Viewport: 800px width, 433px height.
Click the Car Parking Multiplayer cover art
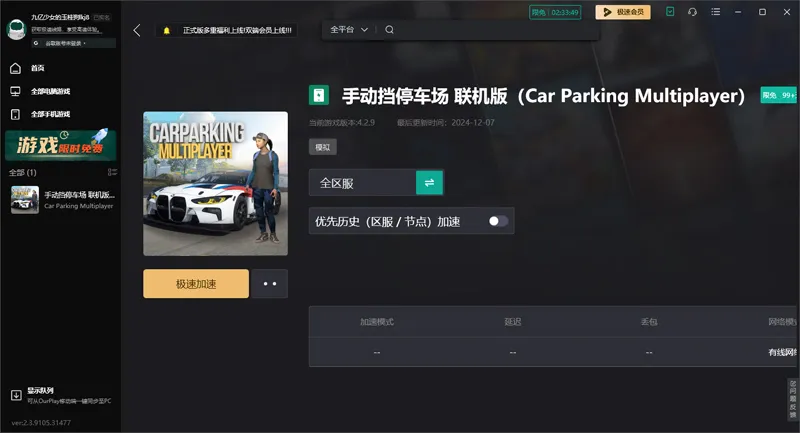215,184
